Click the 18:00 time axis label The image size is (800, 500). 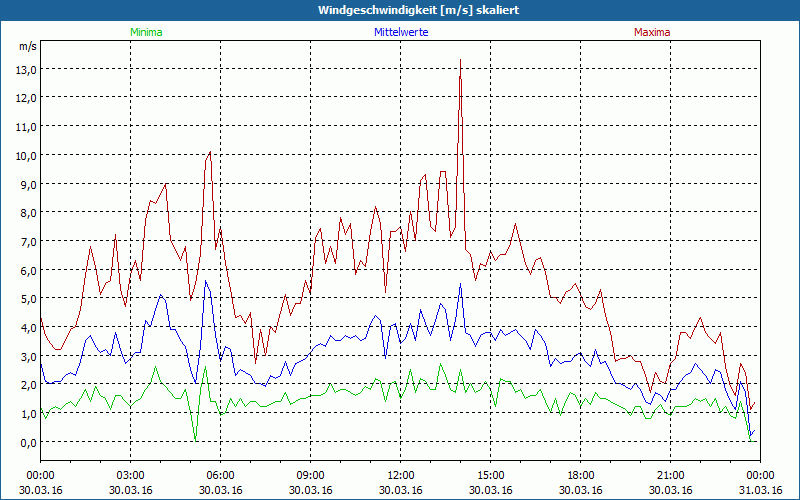pos(581,476)
